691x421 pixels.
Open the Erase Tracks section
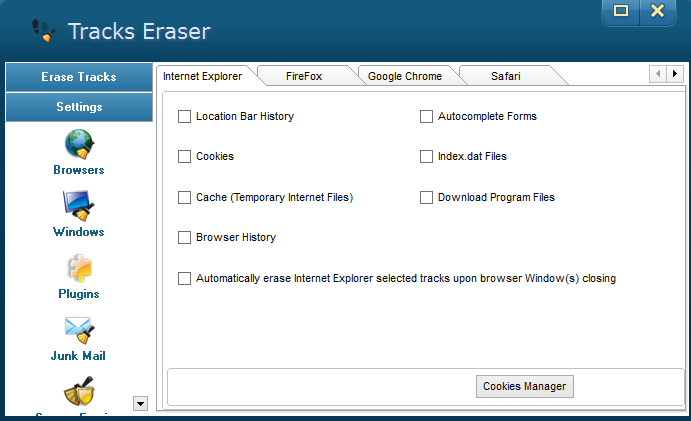point(79,77)
